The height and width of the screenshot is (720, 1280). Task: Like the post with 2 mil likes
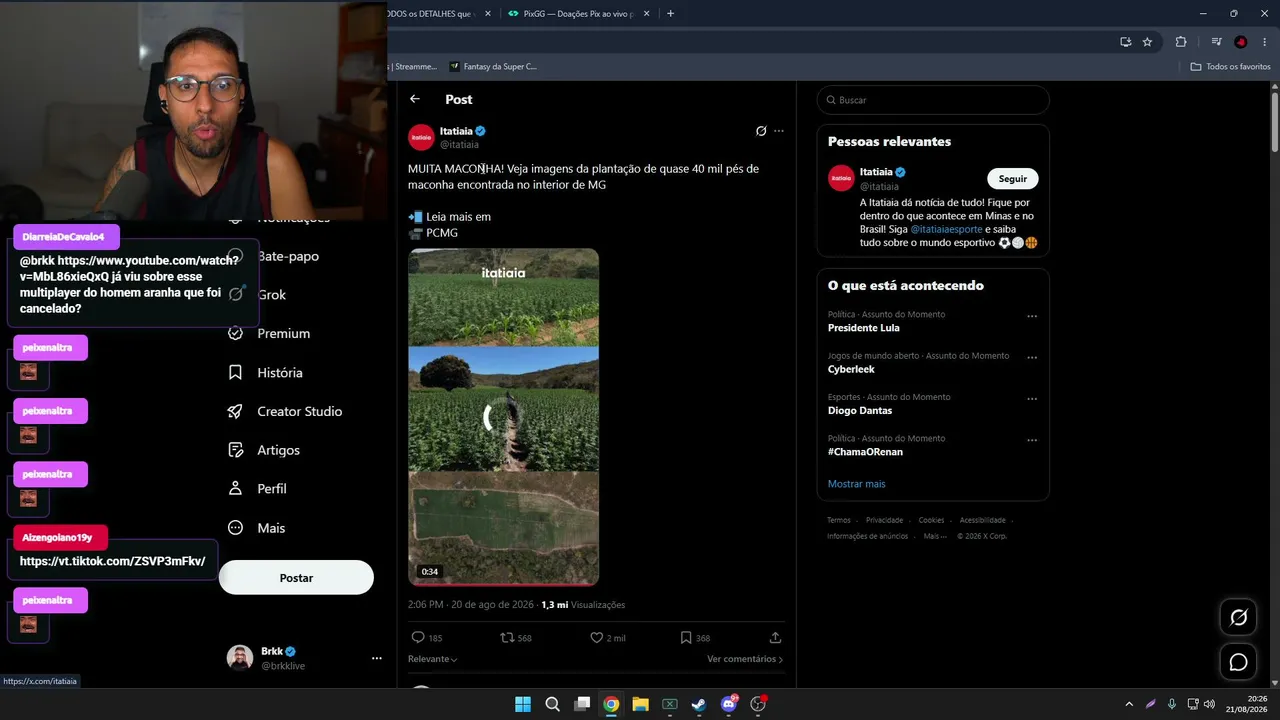coord(596,637)
